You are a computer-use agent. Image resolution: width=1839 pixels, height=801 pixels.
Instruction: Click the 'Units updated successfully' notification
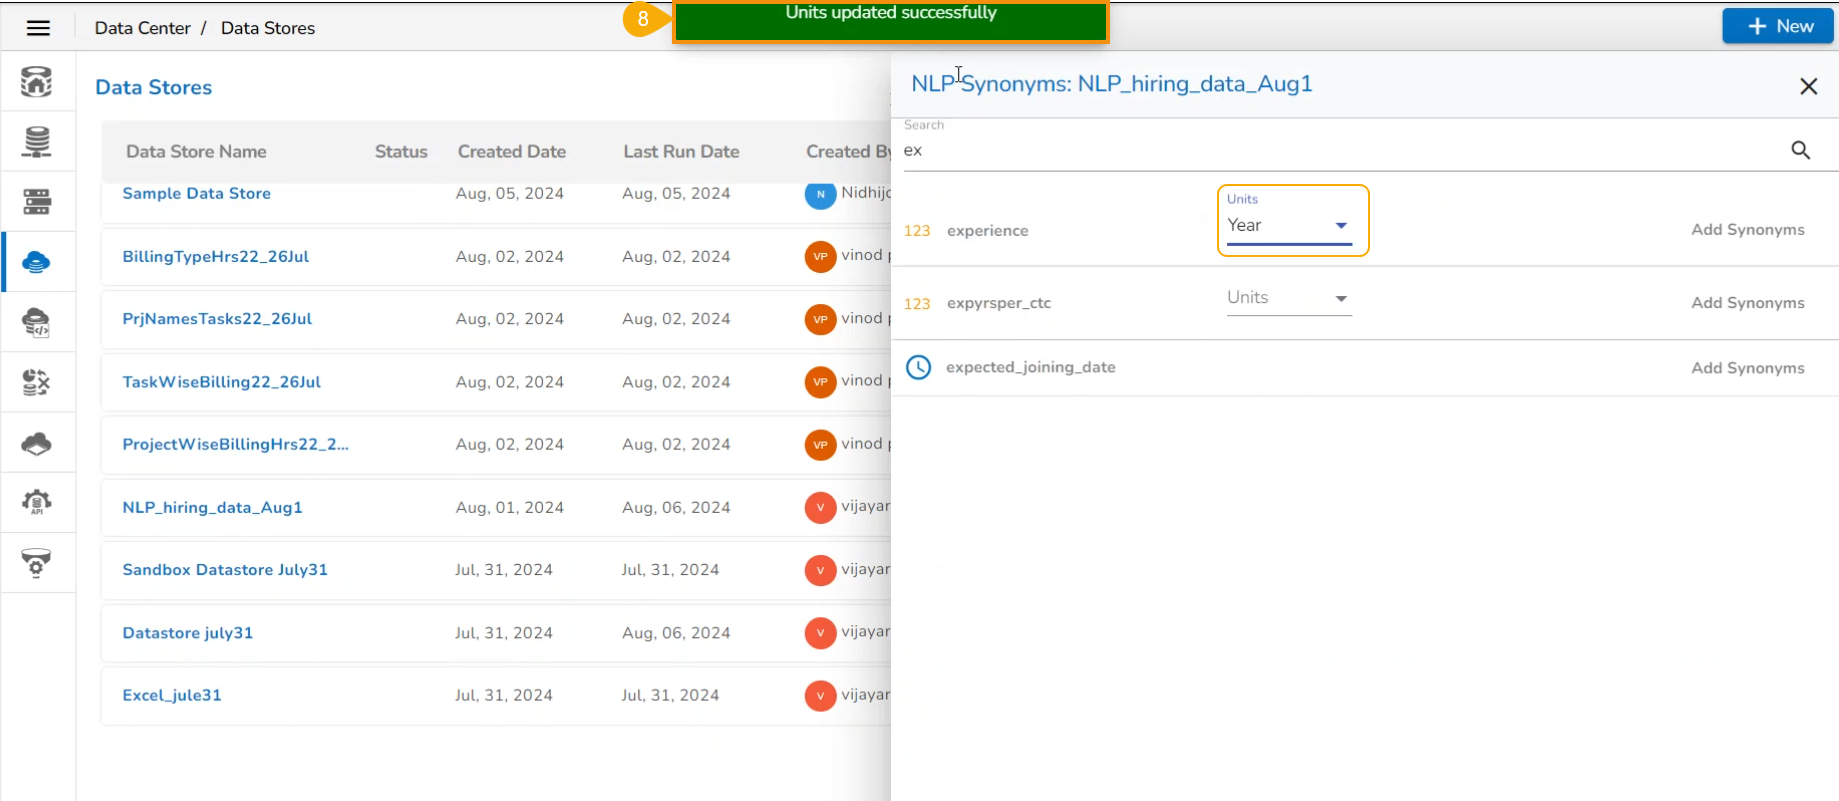[890, 21]
